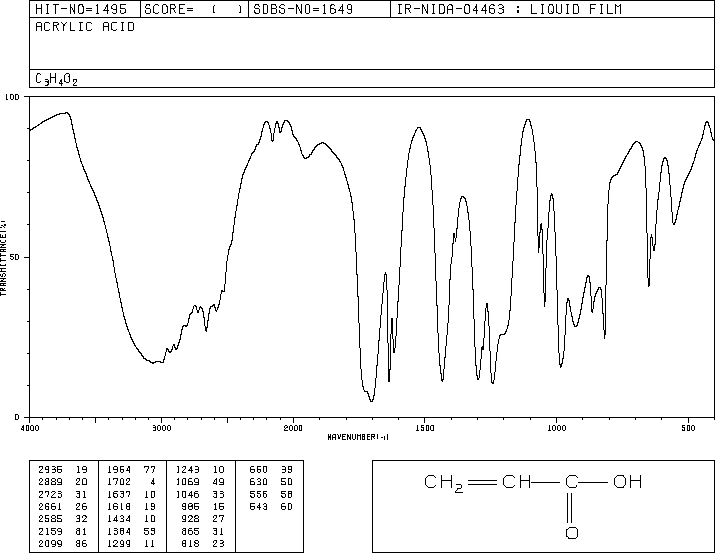Click transmittance value 4 beside 1702

click(x=153, y=482)
